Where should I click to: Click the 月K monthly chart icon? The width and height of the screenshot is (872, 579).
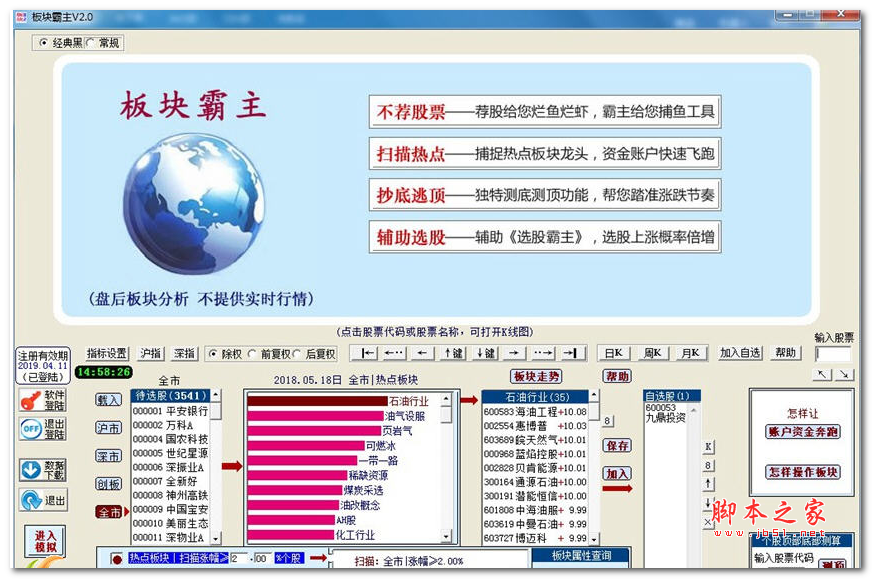(x=691, y=352)
